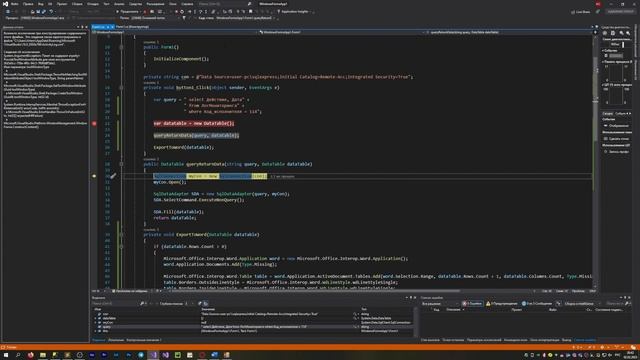The height and width of the screenshot is (360, 640).
Task: Switch to Видимые tab at bottom left
Action: (x=98, y=340)
